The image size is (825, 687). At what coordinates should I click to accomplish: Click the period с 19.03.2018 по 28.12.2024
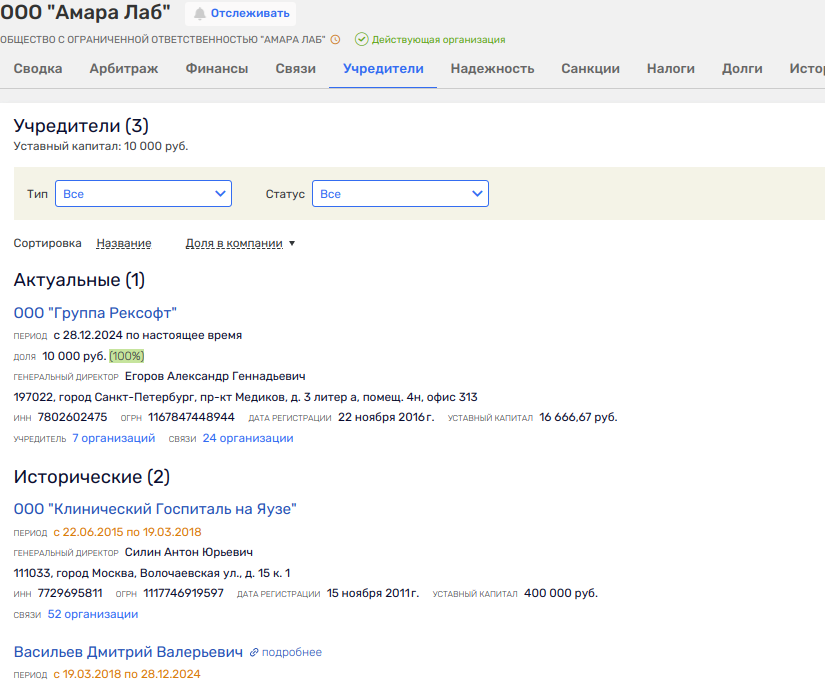point(127,674)
